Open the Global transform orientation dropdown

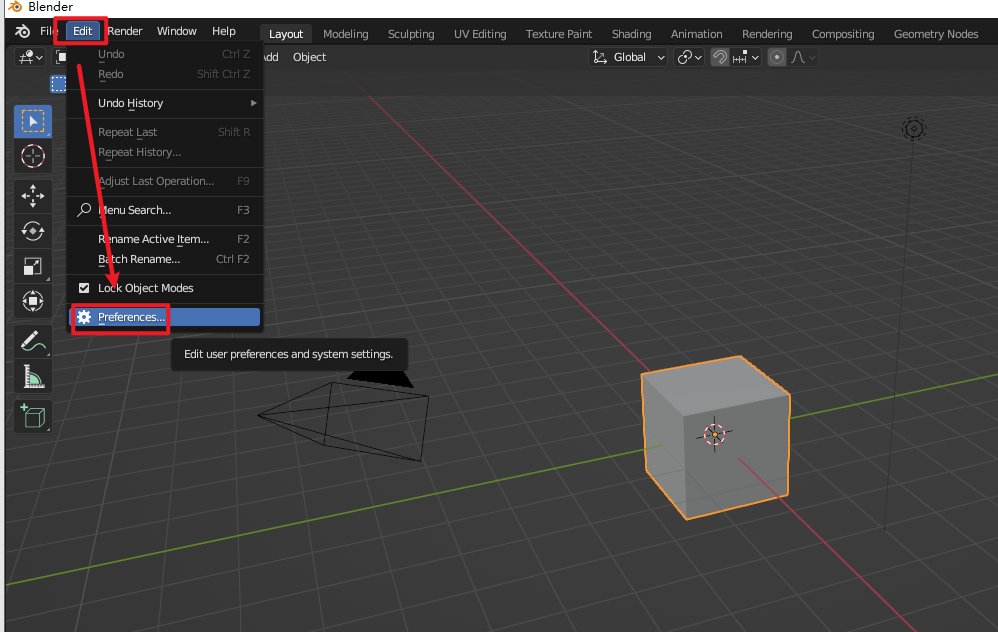coord(629,58)
